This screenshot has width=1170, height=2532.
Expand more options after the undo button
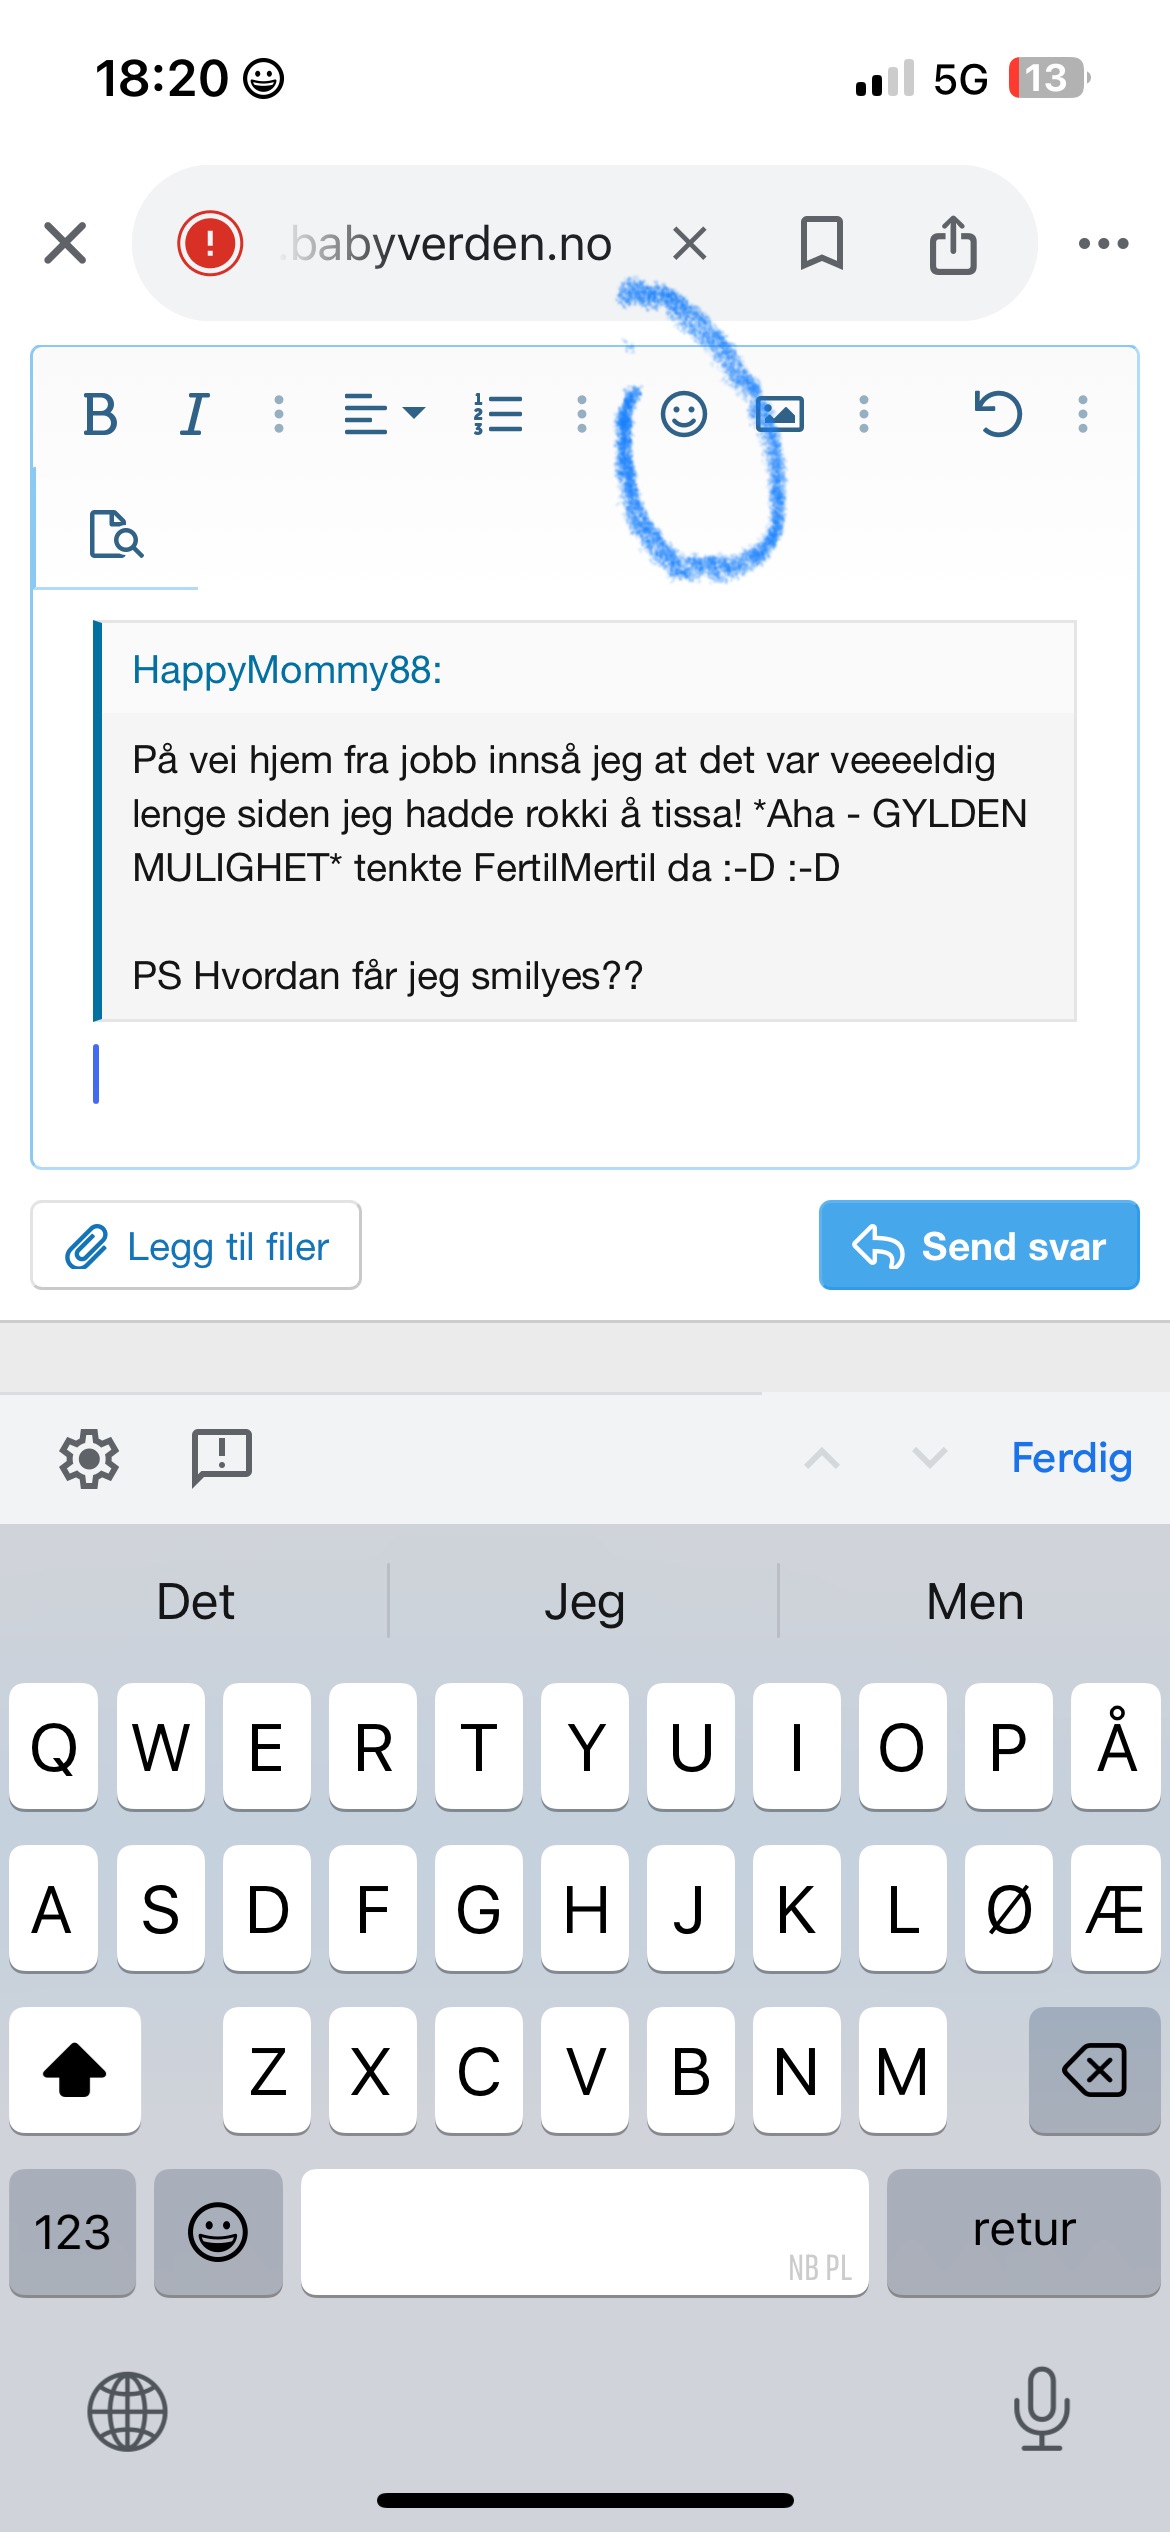(x=1082, y=414)
